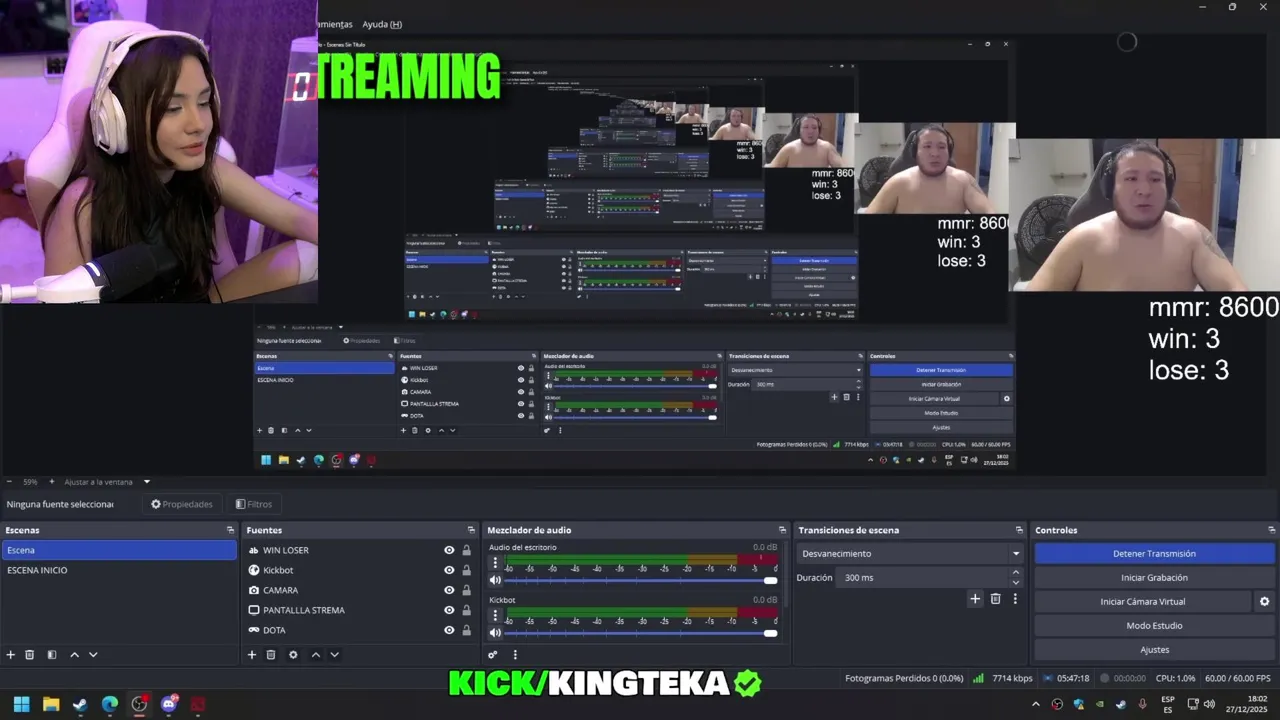Open Kickbot audio three-dot options
The height and width of the screenshot is (720, 1280).
coord(494,617)
